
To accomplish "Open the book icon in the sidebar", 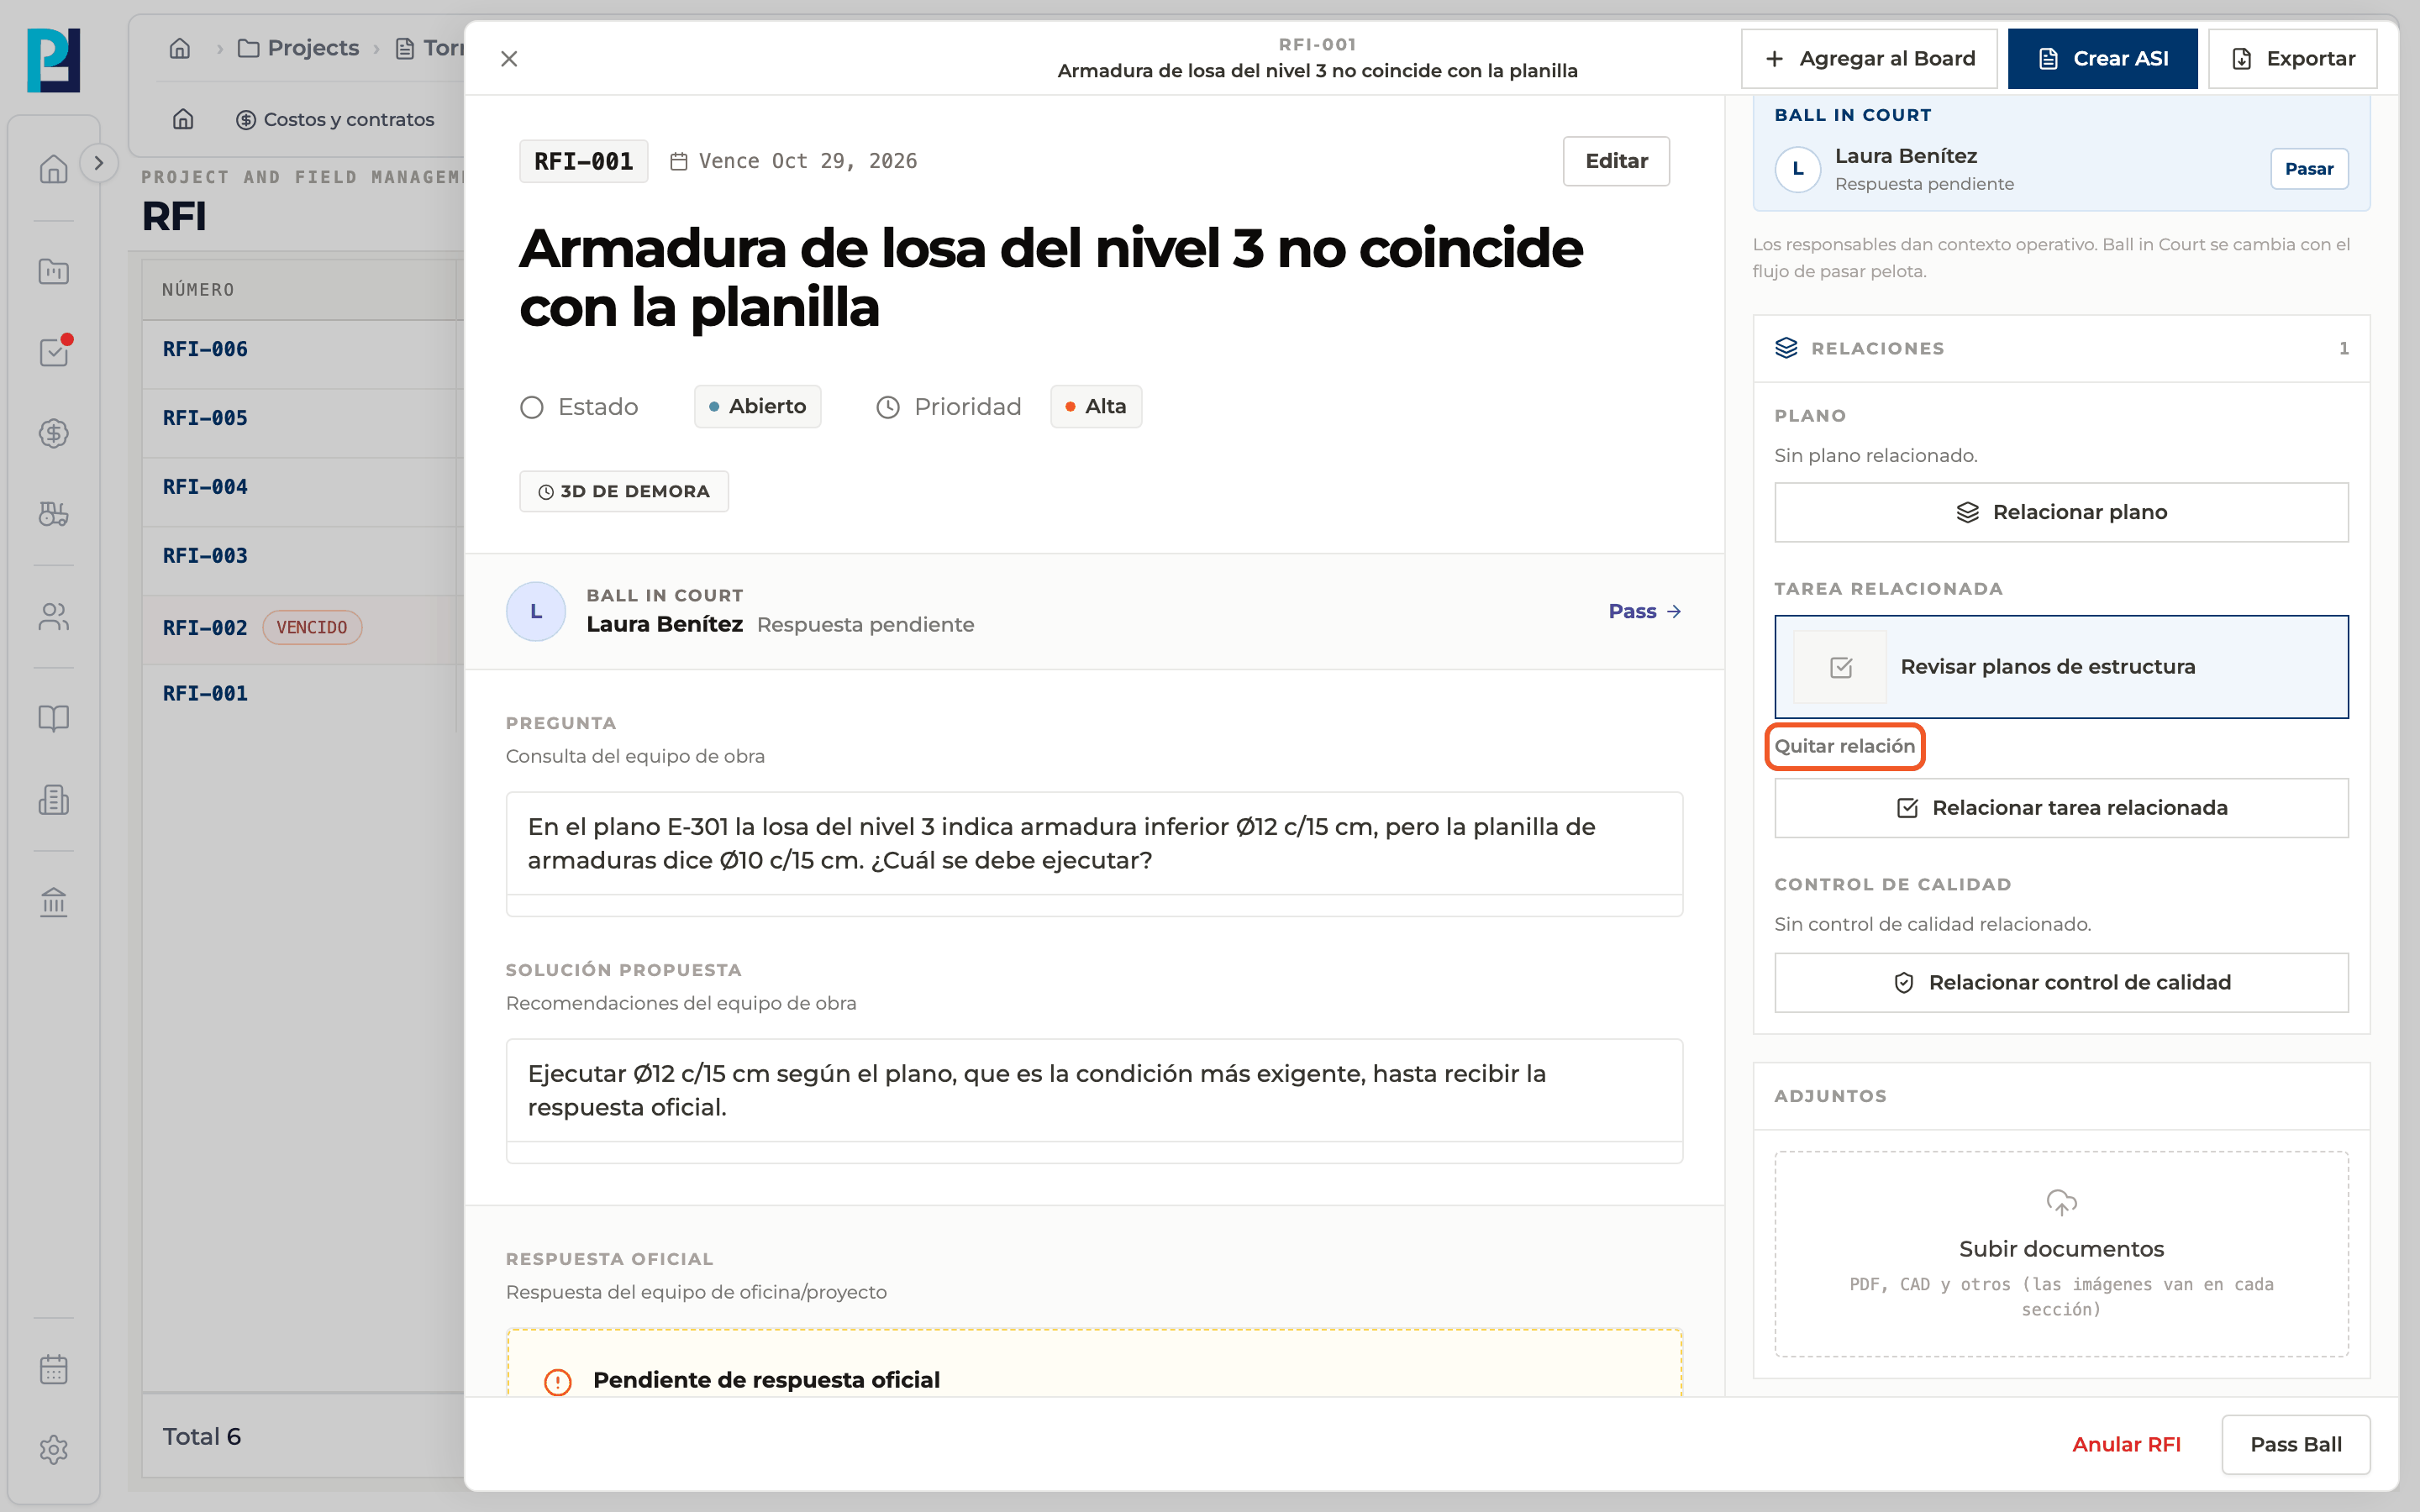I will click(x=54, y=718).
